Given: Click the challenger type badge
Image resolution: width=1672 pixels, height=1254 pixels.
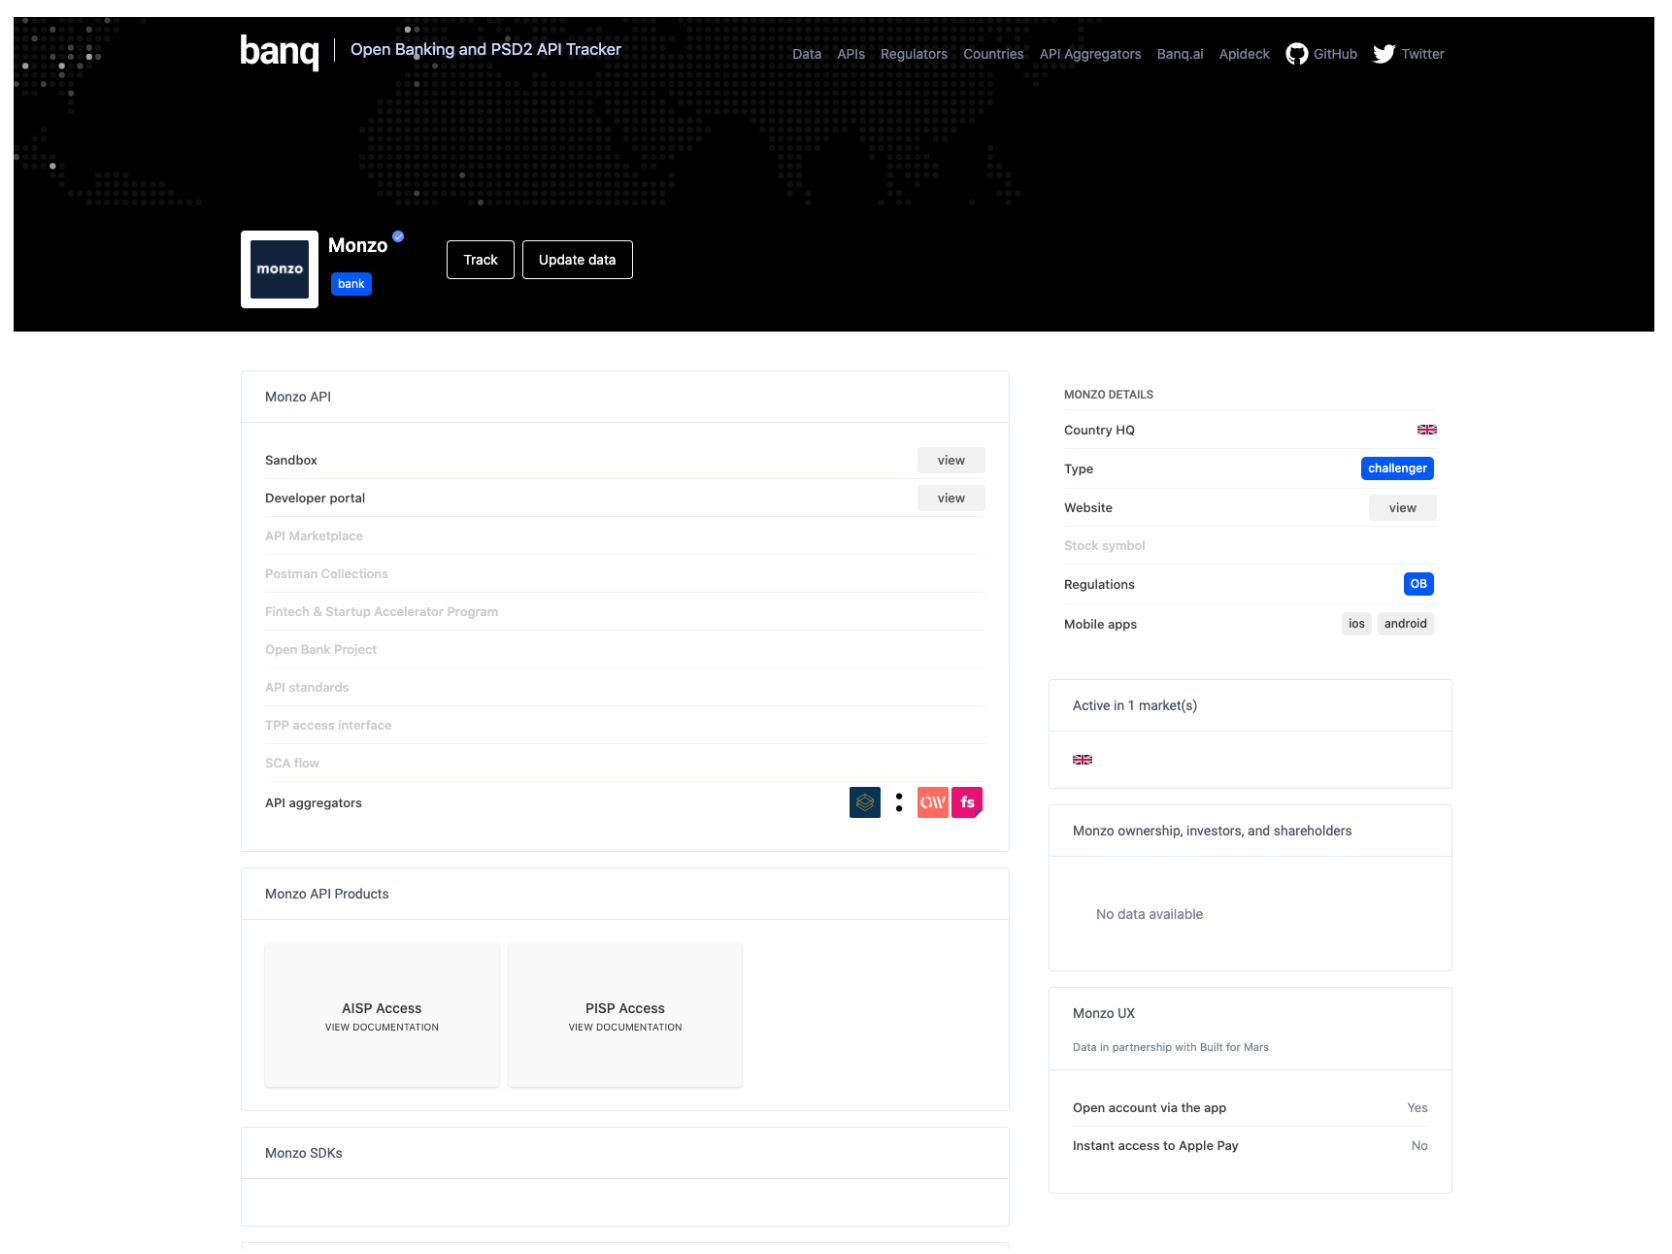Looking at the screenshot, I should (x=1397, y=468).
